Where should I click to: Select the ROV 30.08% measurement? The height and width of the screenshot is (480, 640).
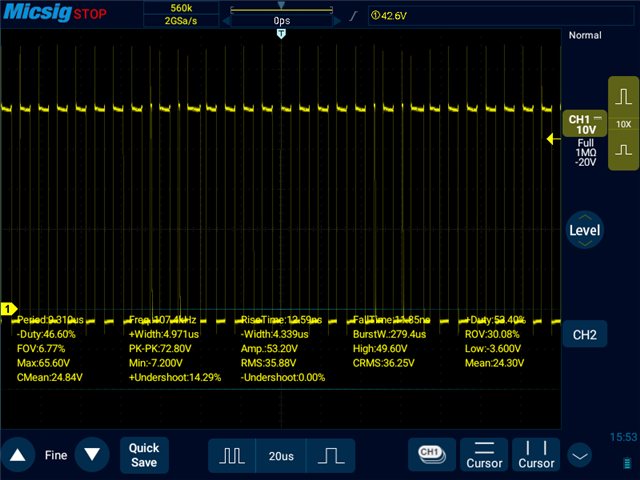[x=492, y=334]
